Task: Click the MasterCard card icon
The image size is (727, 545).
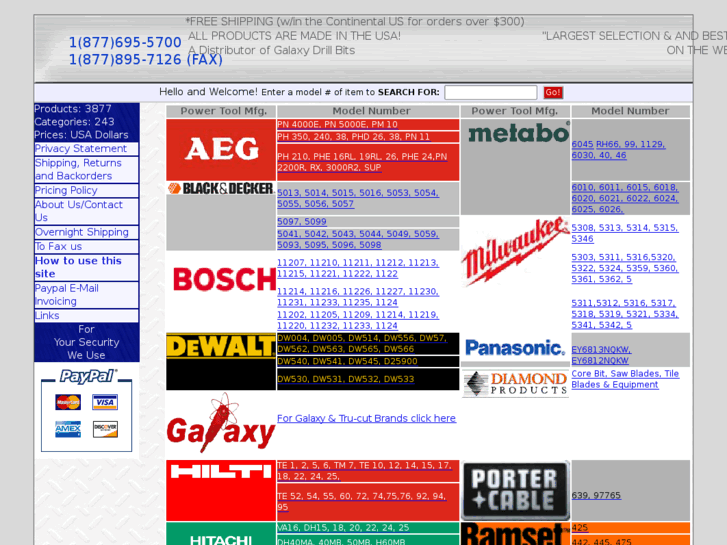Action: pyautogui.click(x=68, y=402)
